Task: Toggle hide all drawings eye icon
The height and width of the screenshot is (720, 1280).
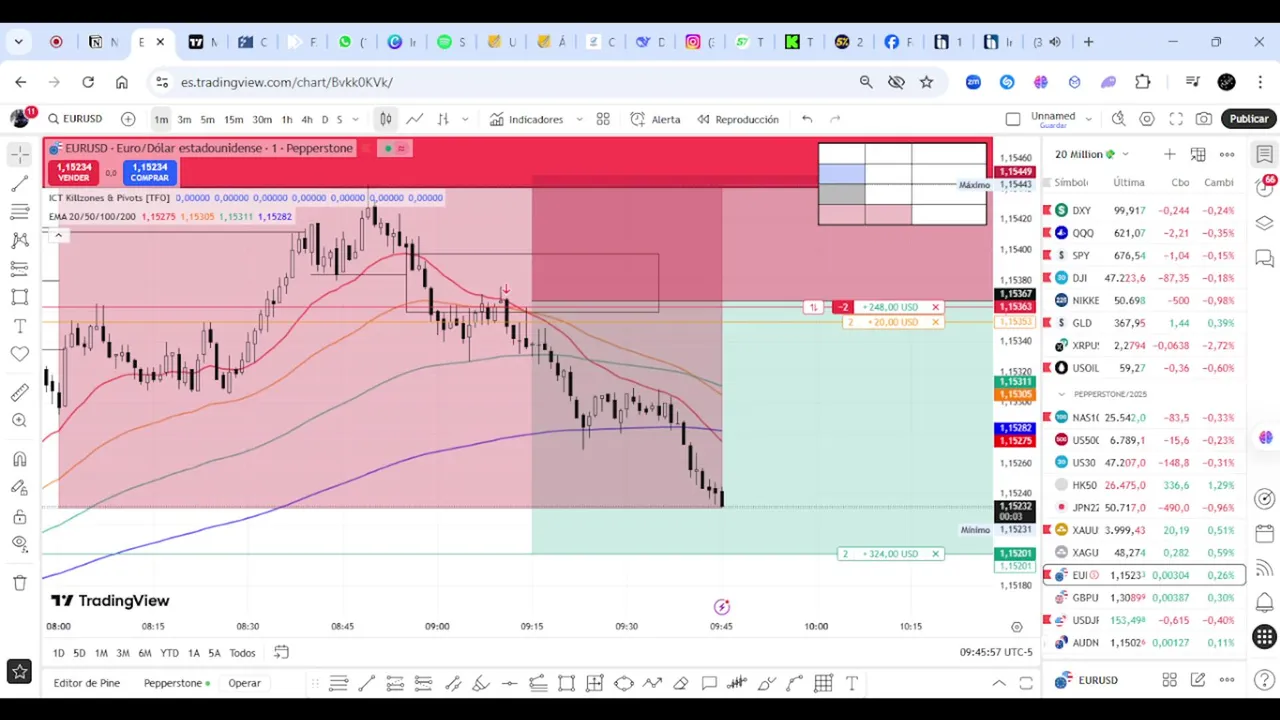Action: [x=19, y=544]
